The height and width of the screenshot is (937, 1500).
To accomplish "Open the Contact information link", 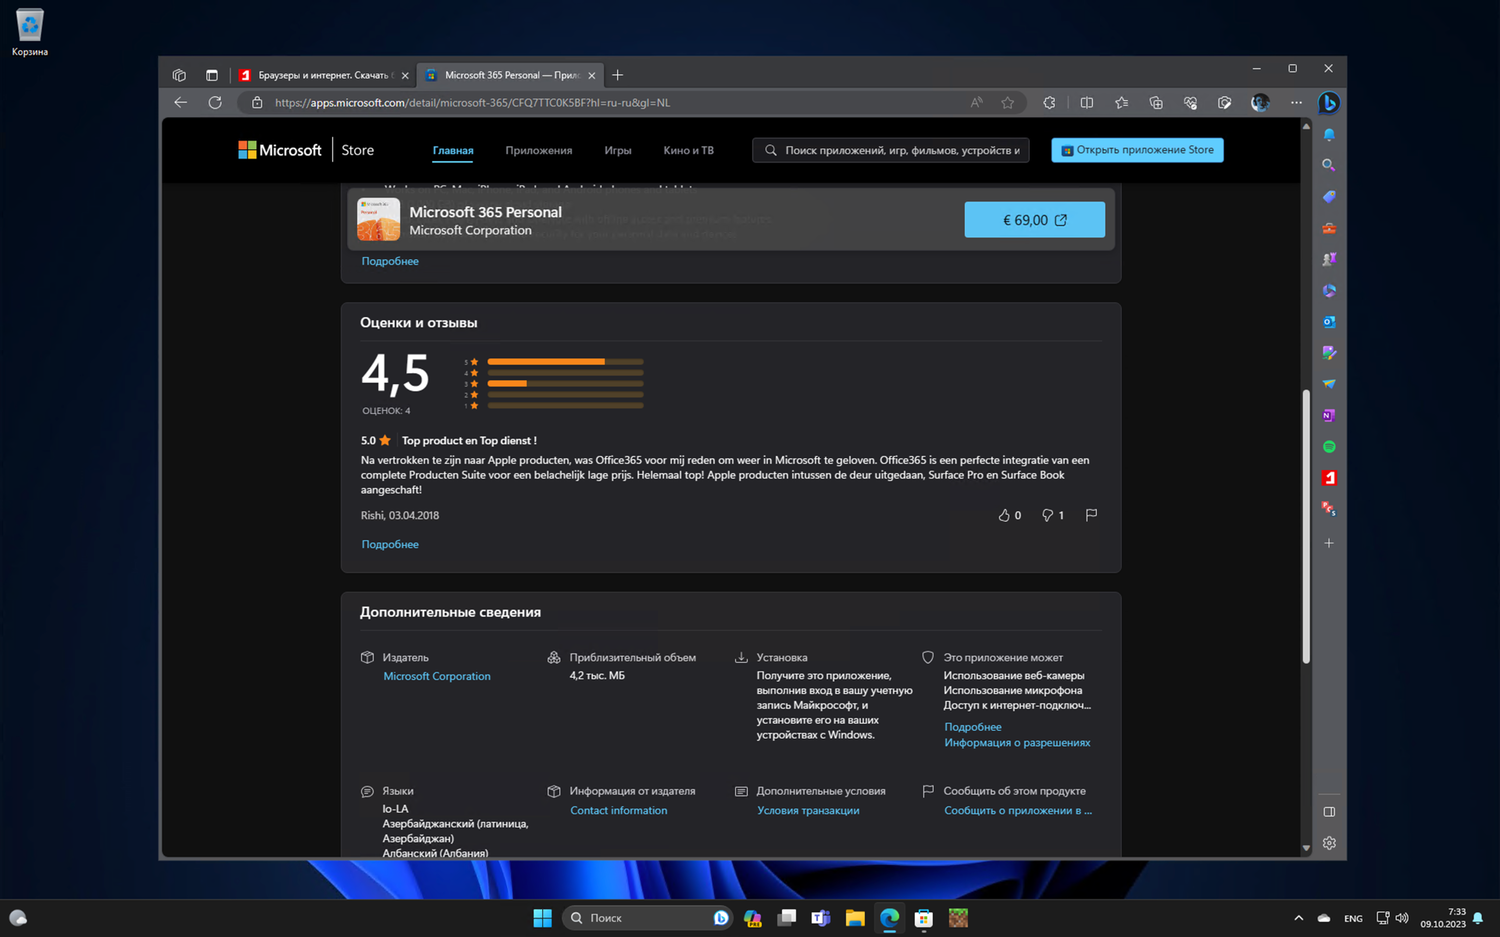I will (619, 810).
